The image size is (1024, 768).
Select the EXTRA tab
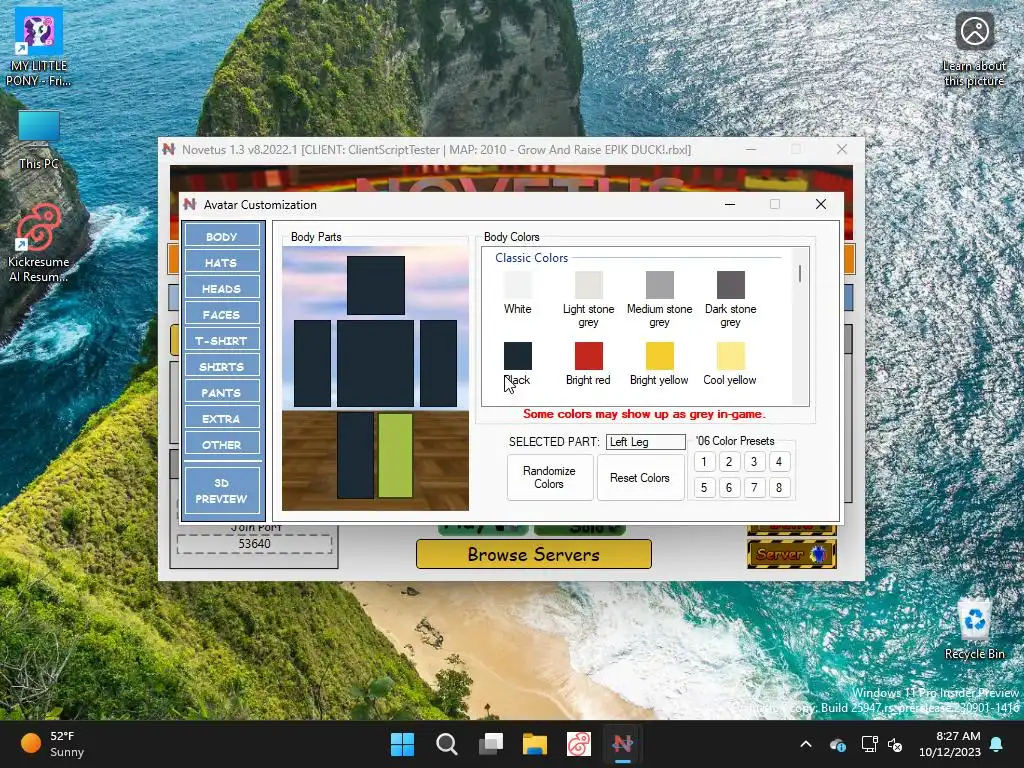coord(221,419)
